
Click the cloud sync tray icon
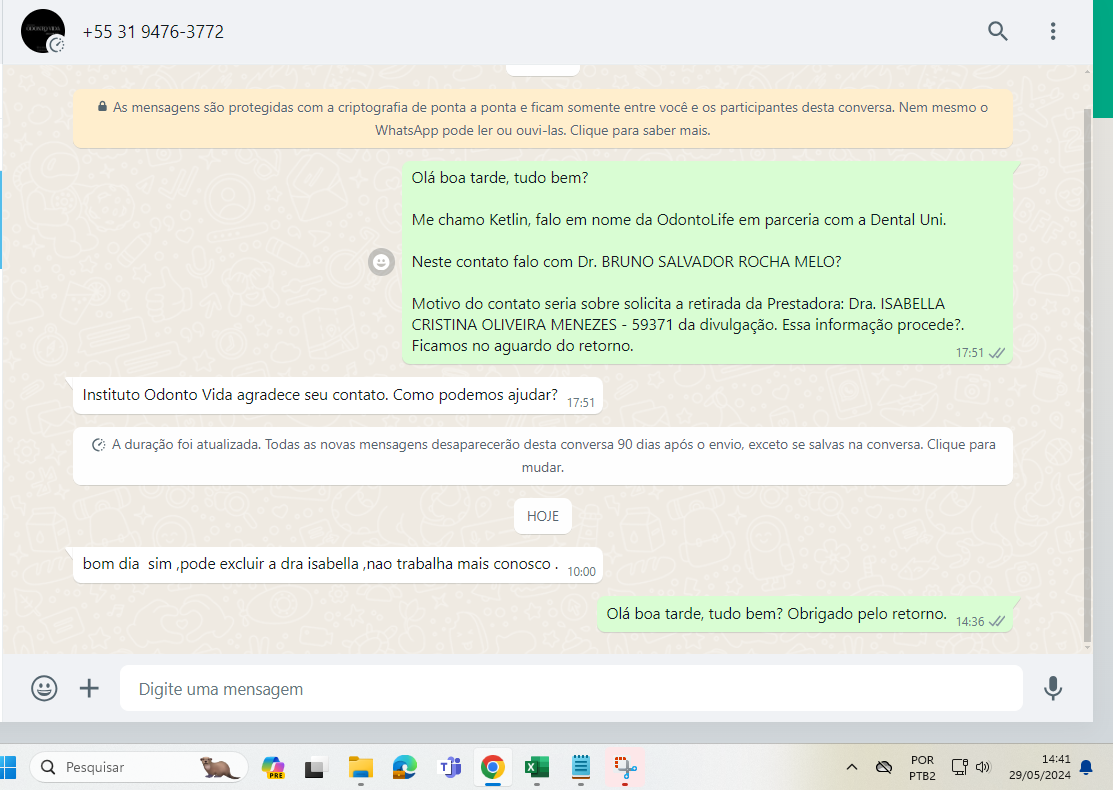coord(884,767)
